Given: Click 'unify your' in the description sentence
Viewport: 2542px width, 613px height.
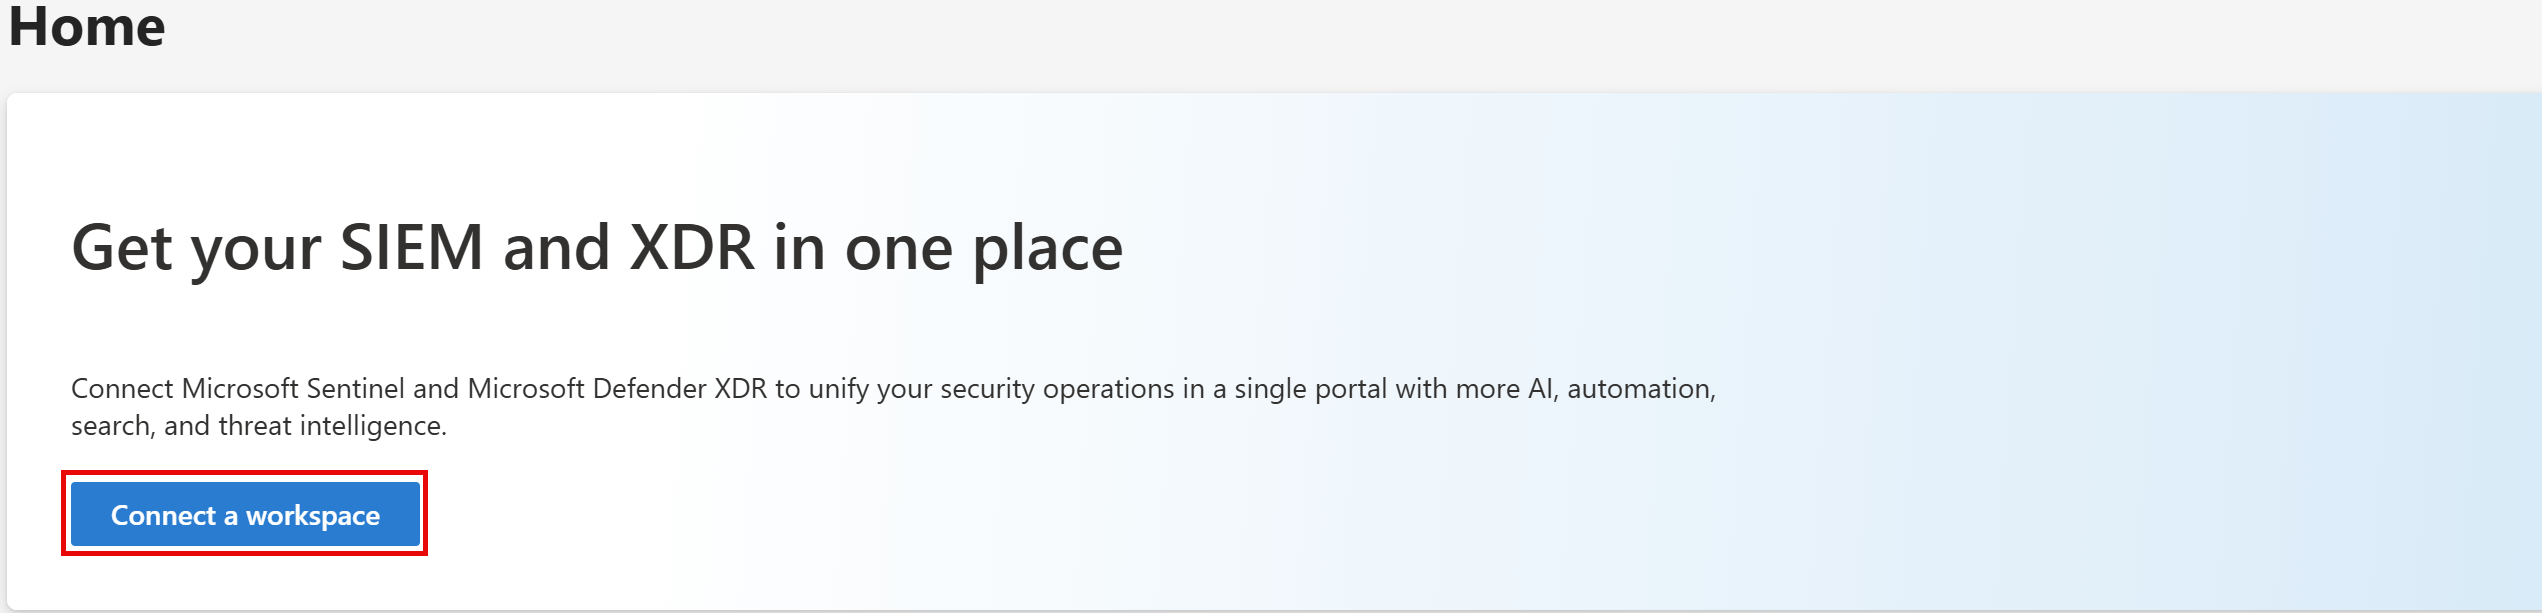Looking at the screenshot, I should pos(870,389).
